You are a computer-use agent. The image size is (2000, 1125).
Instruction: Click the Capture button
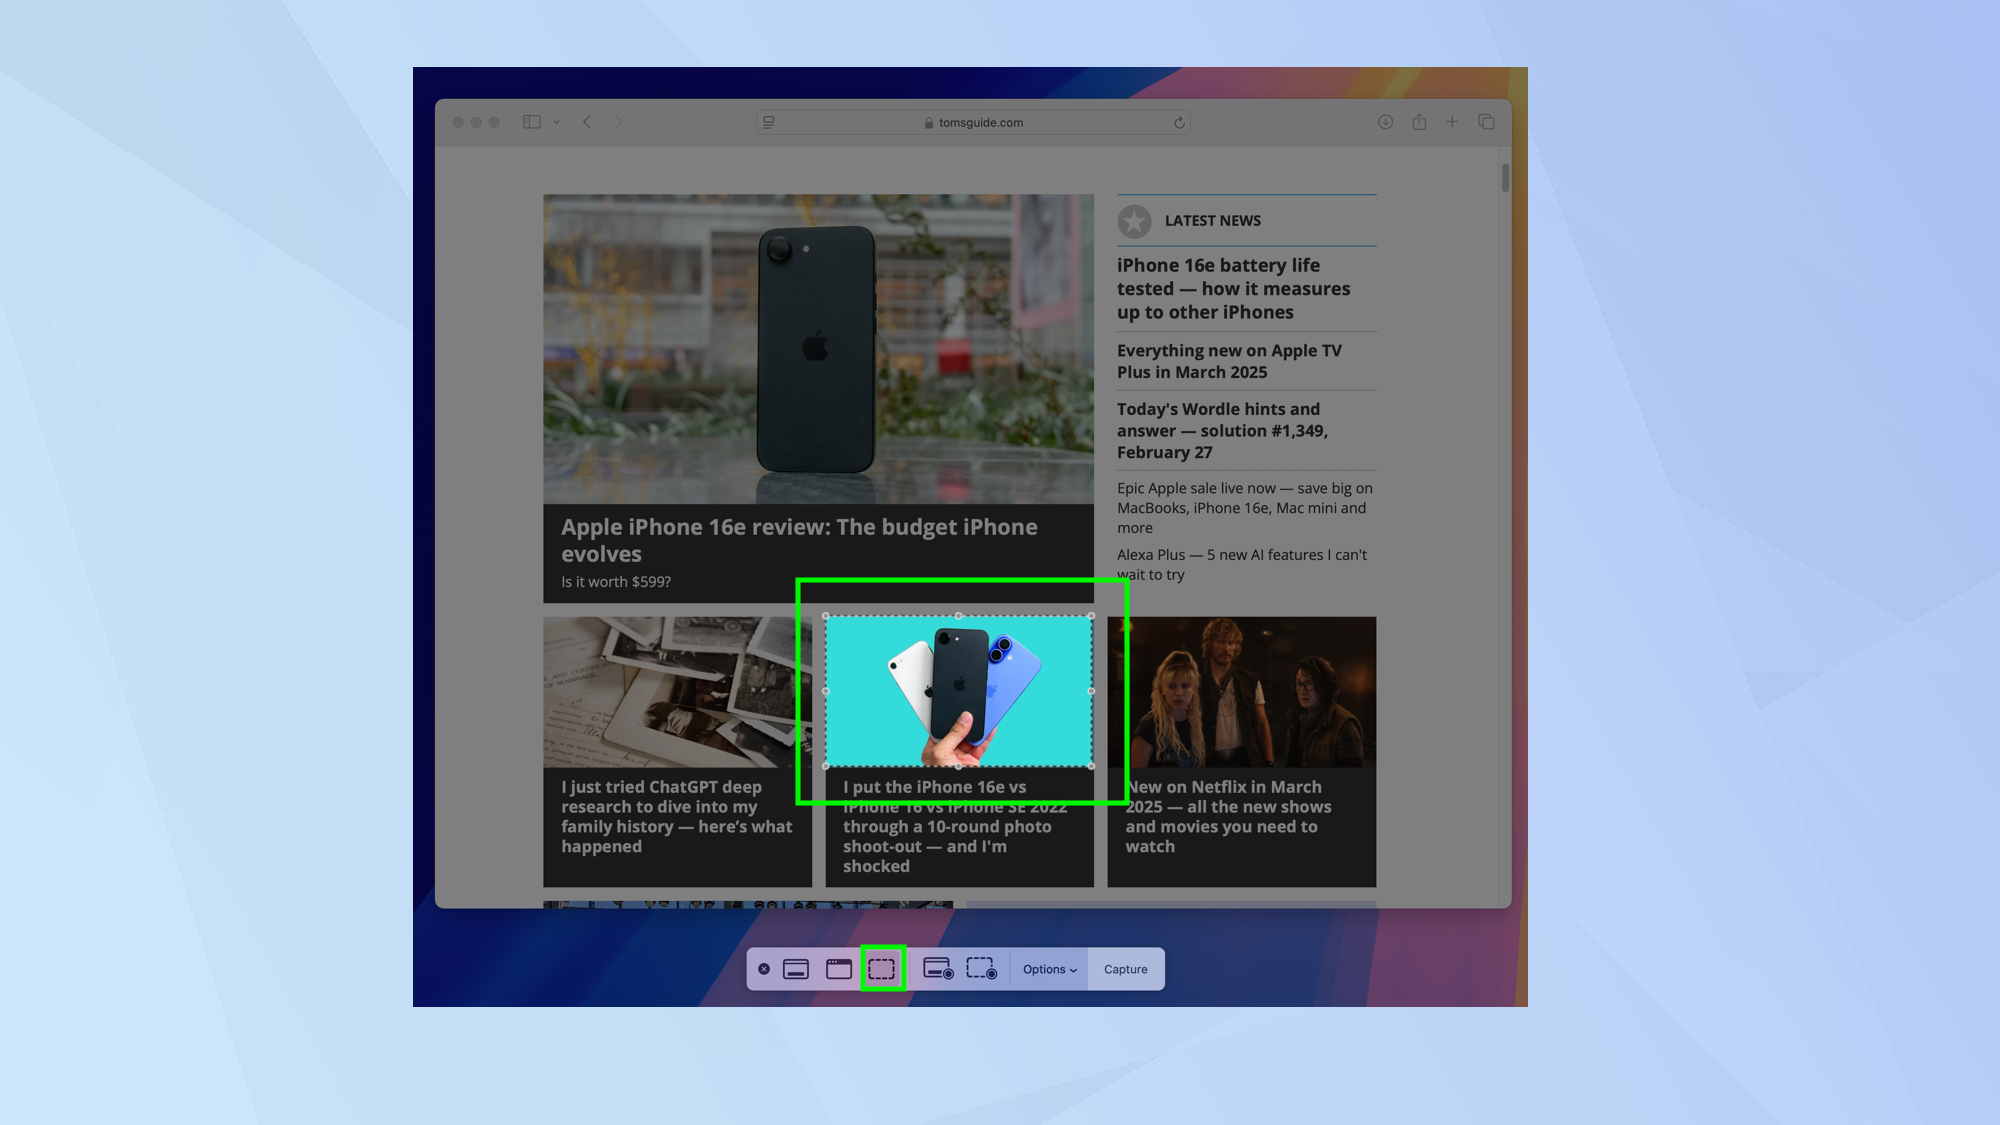pos(1125,968)
